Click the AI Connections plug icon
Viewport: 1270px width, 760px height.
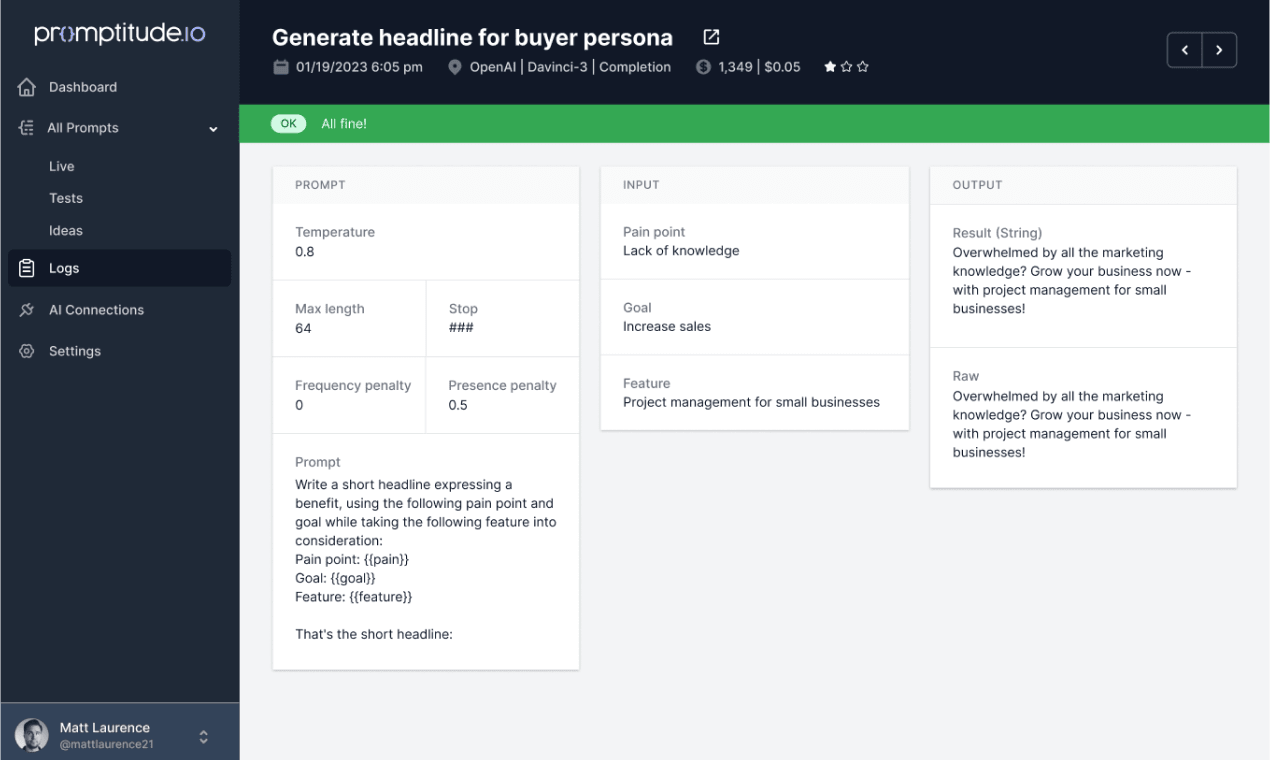[27, 310]
